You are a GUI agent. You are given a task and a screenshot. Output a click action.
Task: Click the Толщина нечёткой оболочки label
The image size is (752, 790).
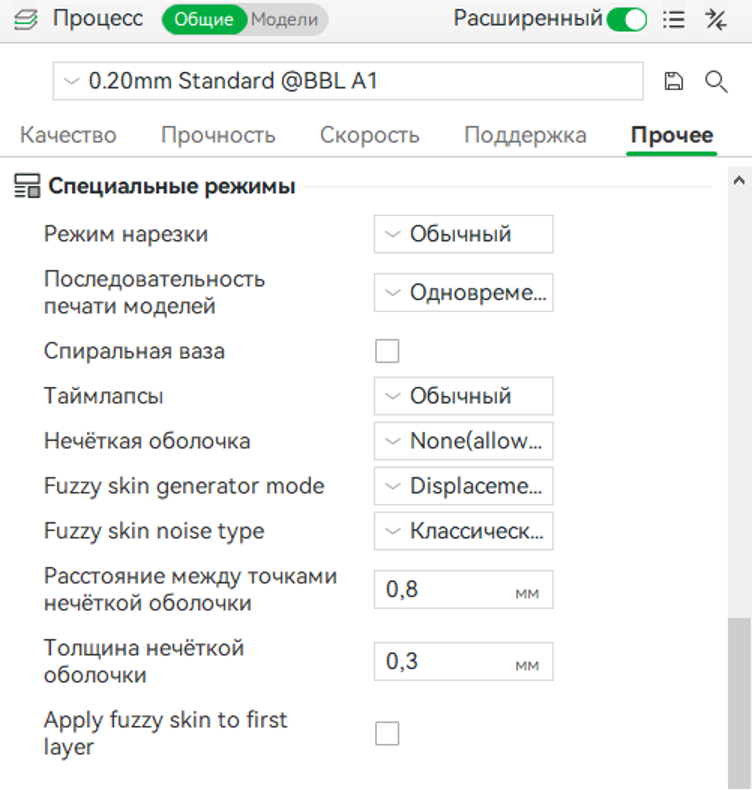coord(144,662)
